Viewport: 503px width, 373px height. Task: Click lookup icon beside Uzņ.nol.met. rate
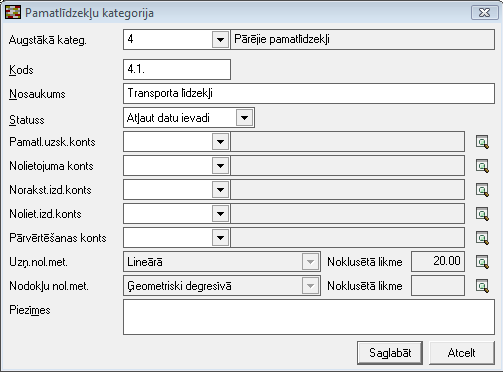coord(482,262)
